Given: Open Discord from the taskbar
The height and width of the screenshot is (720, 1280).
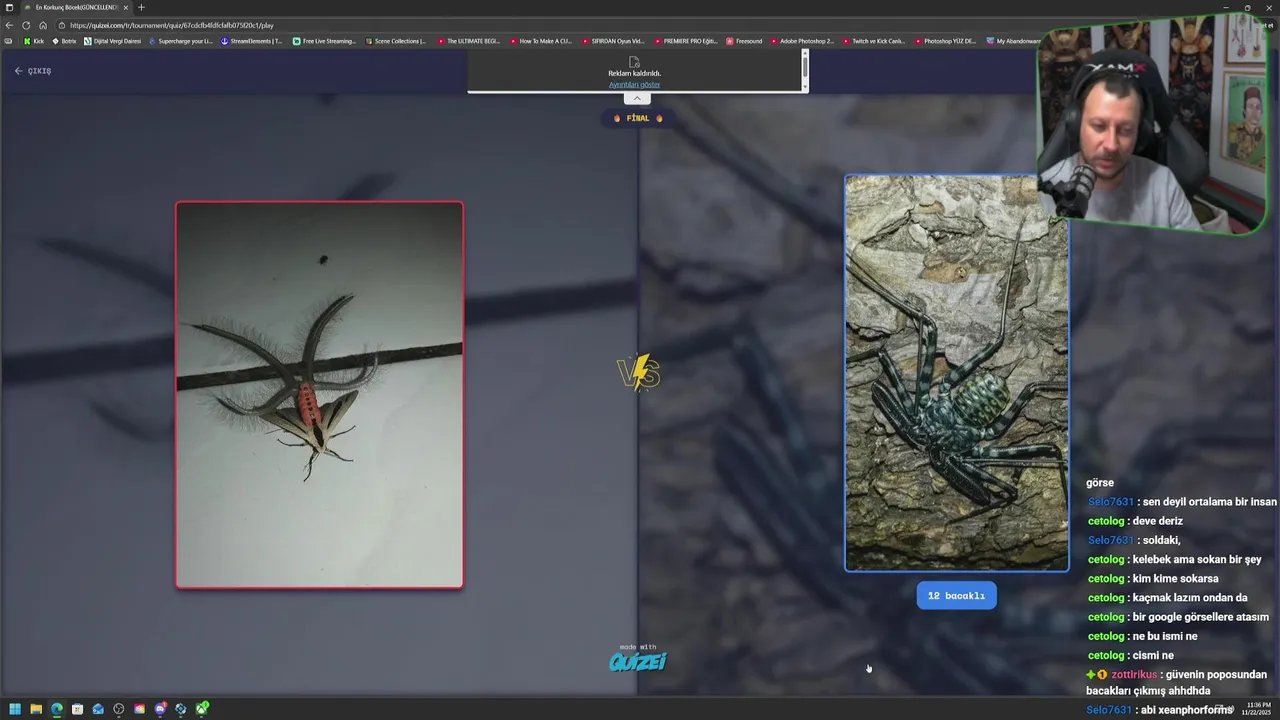Looking at the screenshot, I should 160,709.
